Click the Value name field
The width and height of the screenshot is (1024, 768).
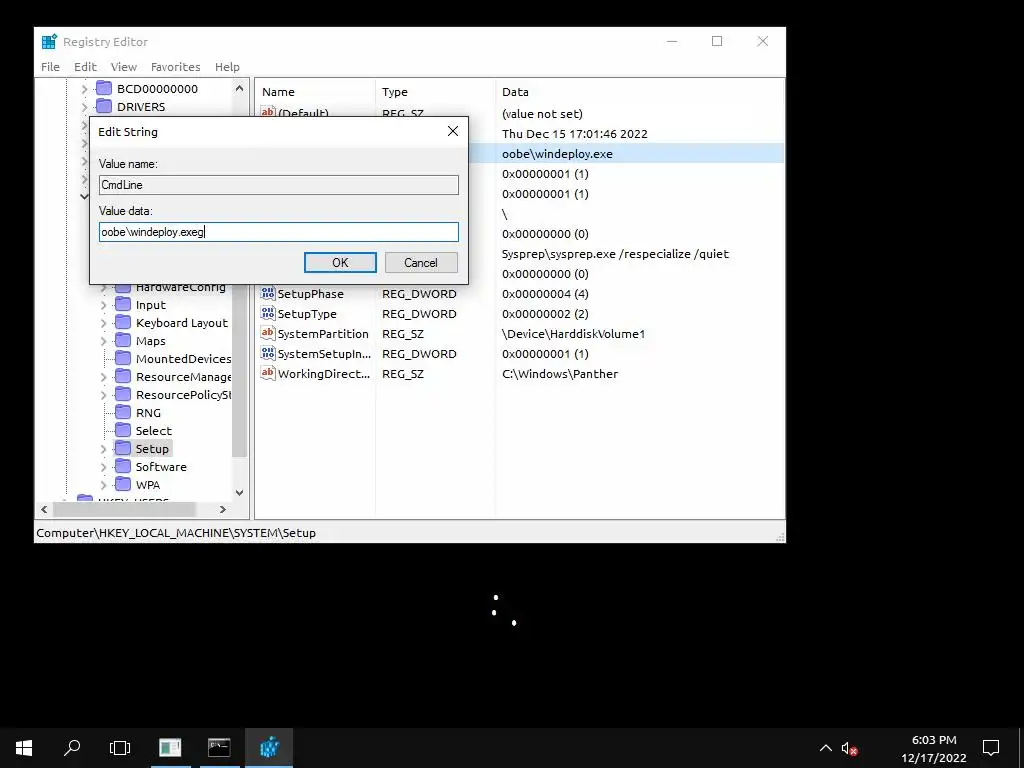[278, 185]
